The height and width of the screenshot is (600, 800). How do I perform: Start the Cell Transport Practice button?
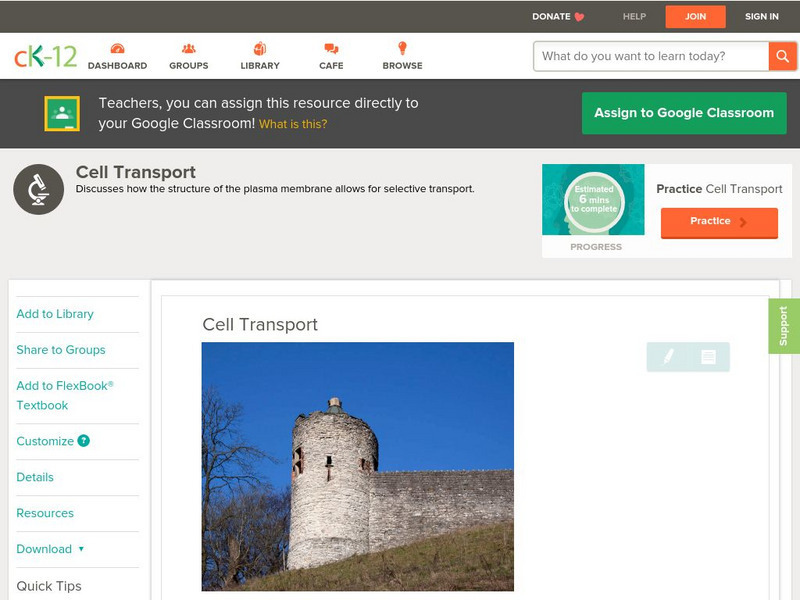click(718, 222)
